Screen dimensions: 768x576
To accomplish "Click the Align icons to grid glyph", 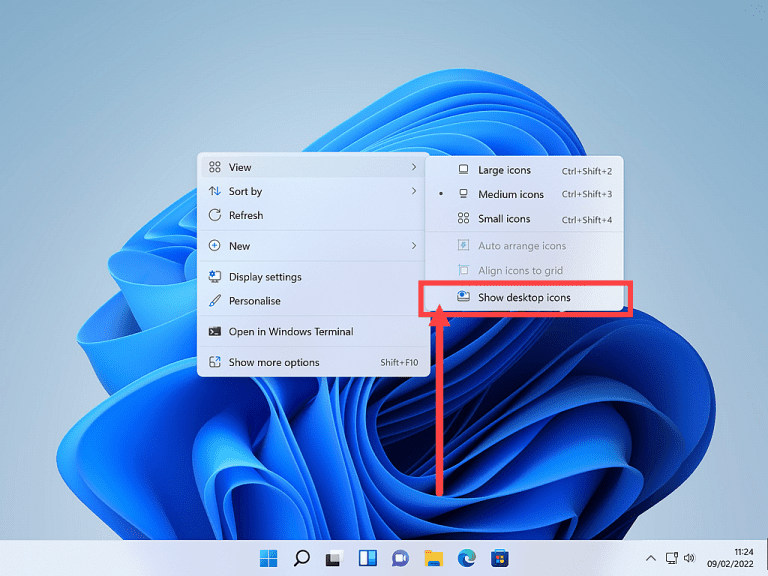I will point(463,270).
